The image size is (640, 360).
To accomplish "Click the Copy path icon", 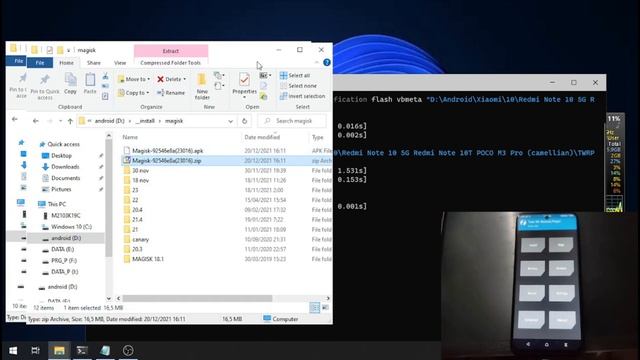I will tap(105, 86).
